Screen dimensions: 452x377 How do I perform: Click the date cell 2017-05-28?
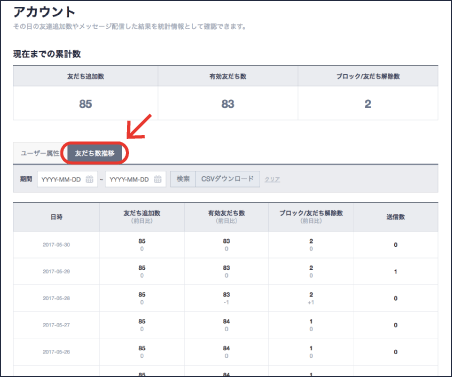point(56,298)
